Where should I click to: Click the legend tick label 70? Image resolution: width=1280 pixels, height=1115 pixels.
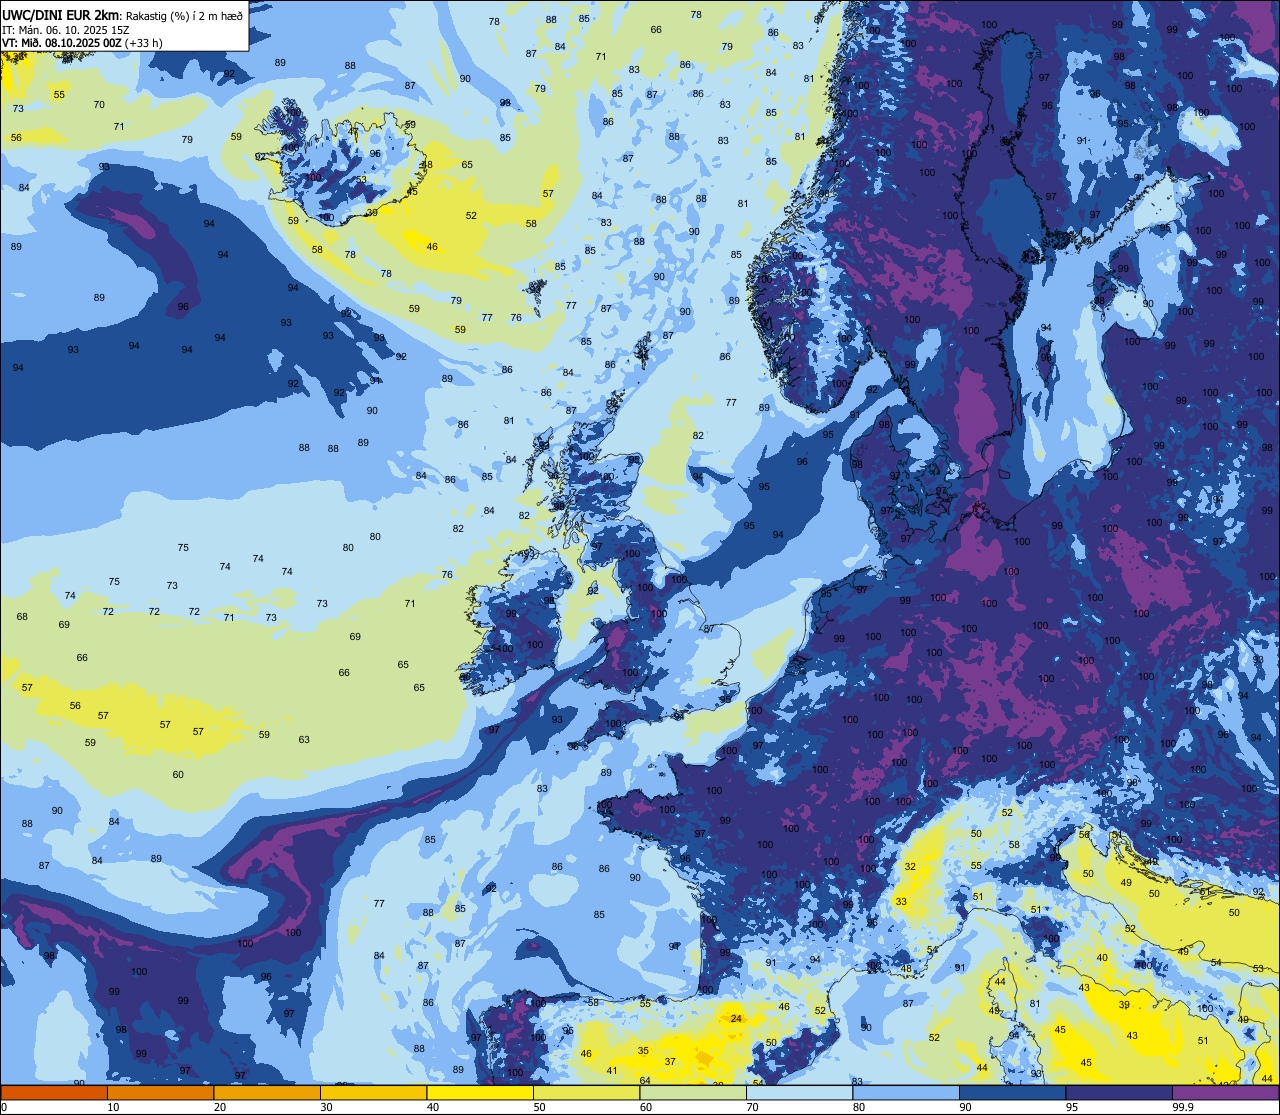752,1107
